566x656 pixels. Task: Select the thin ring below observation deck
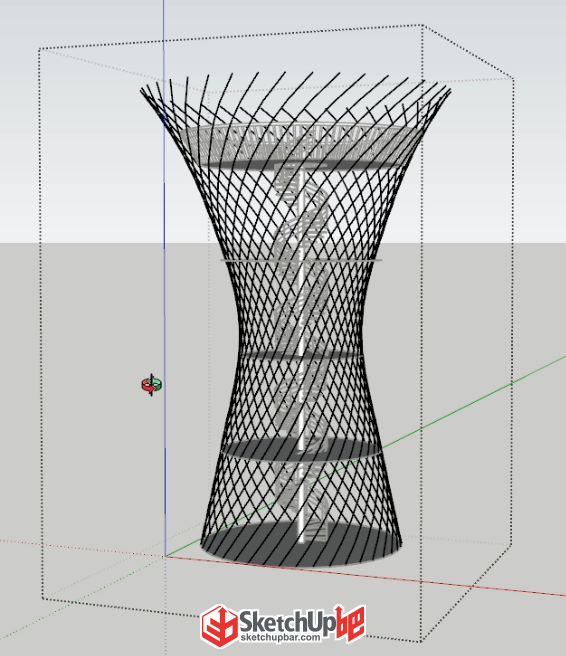(x=301, y=260)
